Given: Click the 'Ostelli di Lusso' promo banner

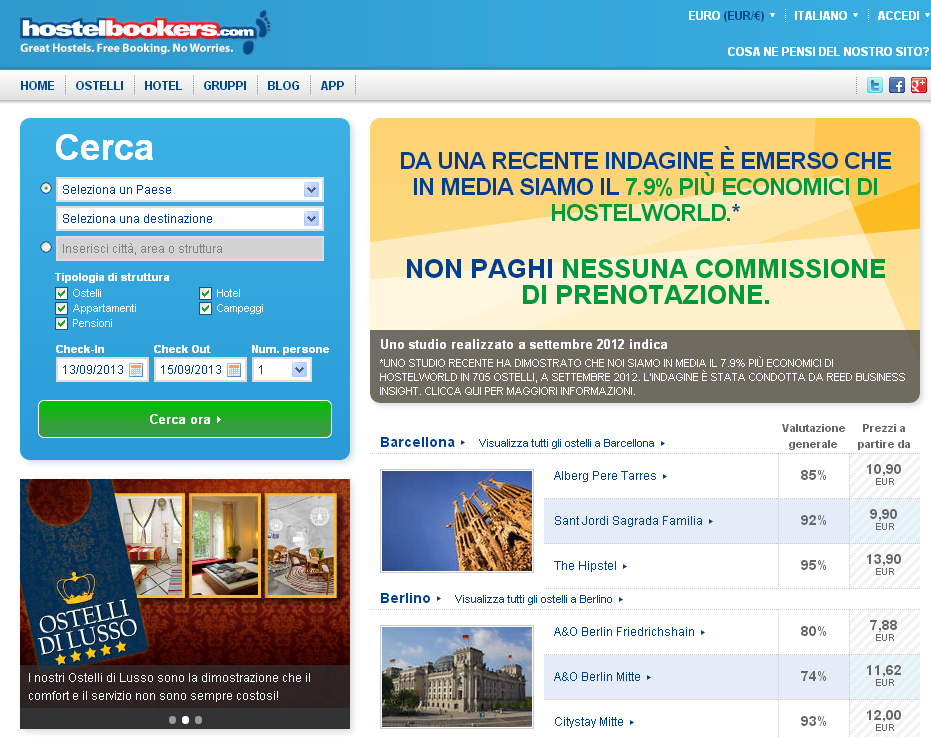Looking at the screenshot, I should coord(185,604).
